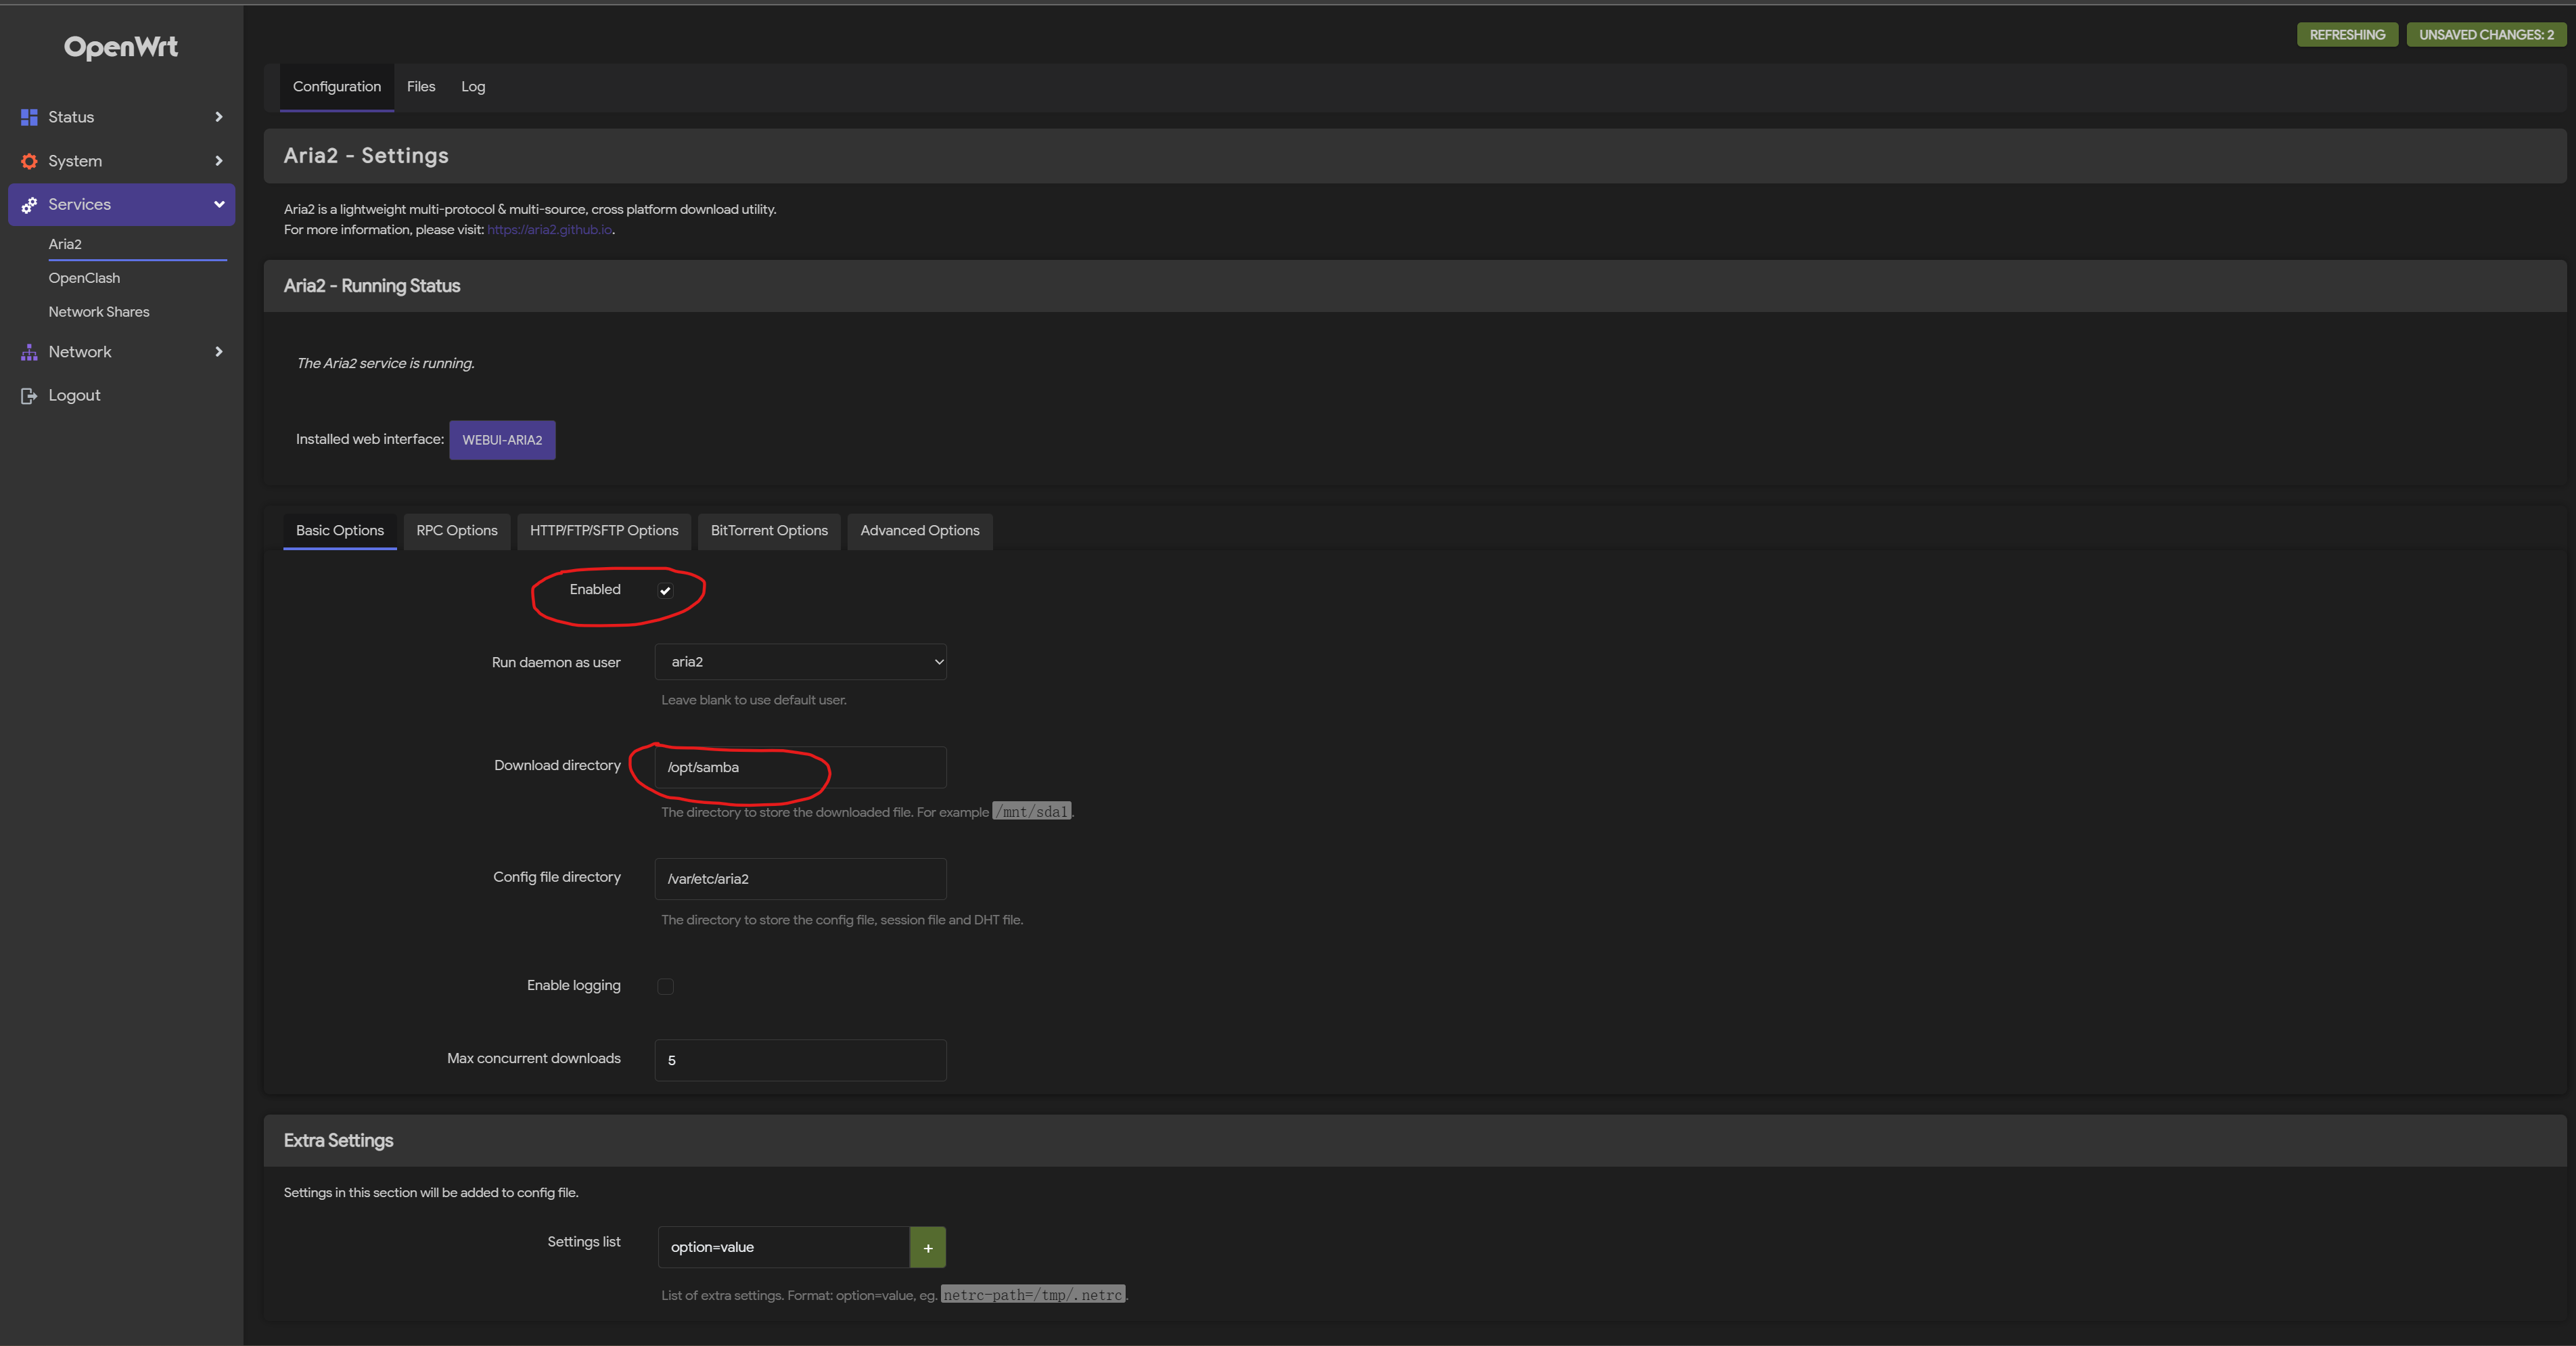Click the Settings list option=value input
The width and height of the screenshot is (2576, 1346).
pos(783,1247)
